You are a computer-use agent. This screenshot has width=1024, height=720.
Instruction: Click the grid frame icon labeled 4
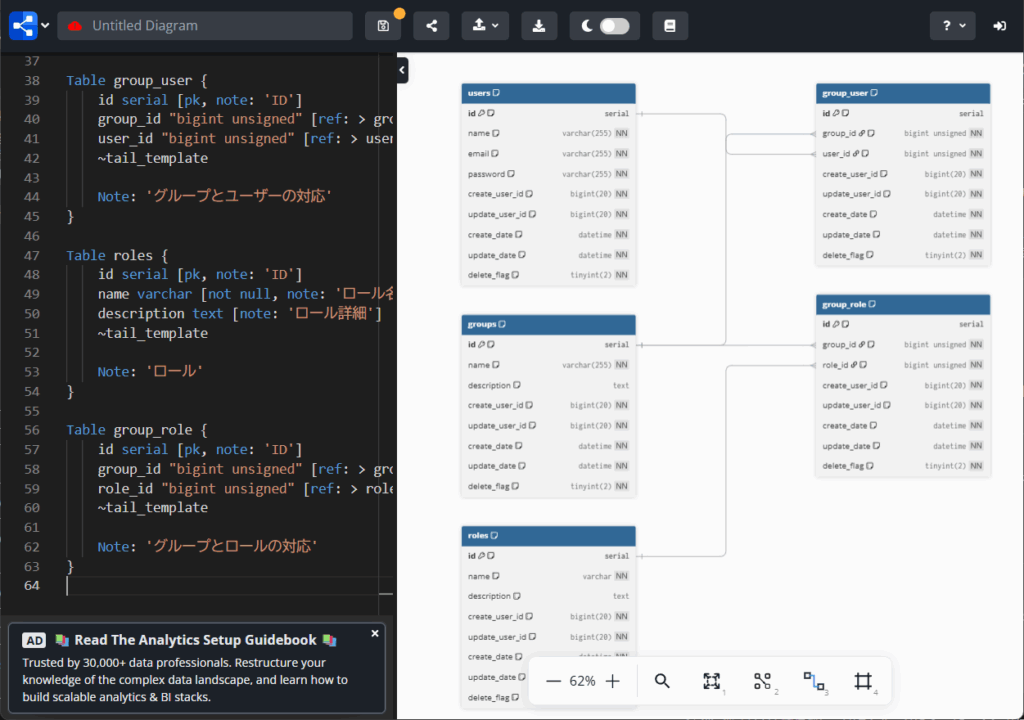(863, 681)
